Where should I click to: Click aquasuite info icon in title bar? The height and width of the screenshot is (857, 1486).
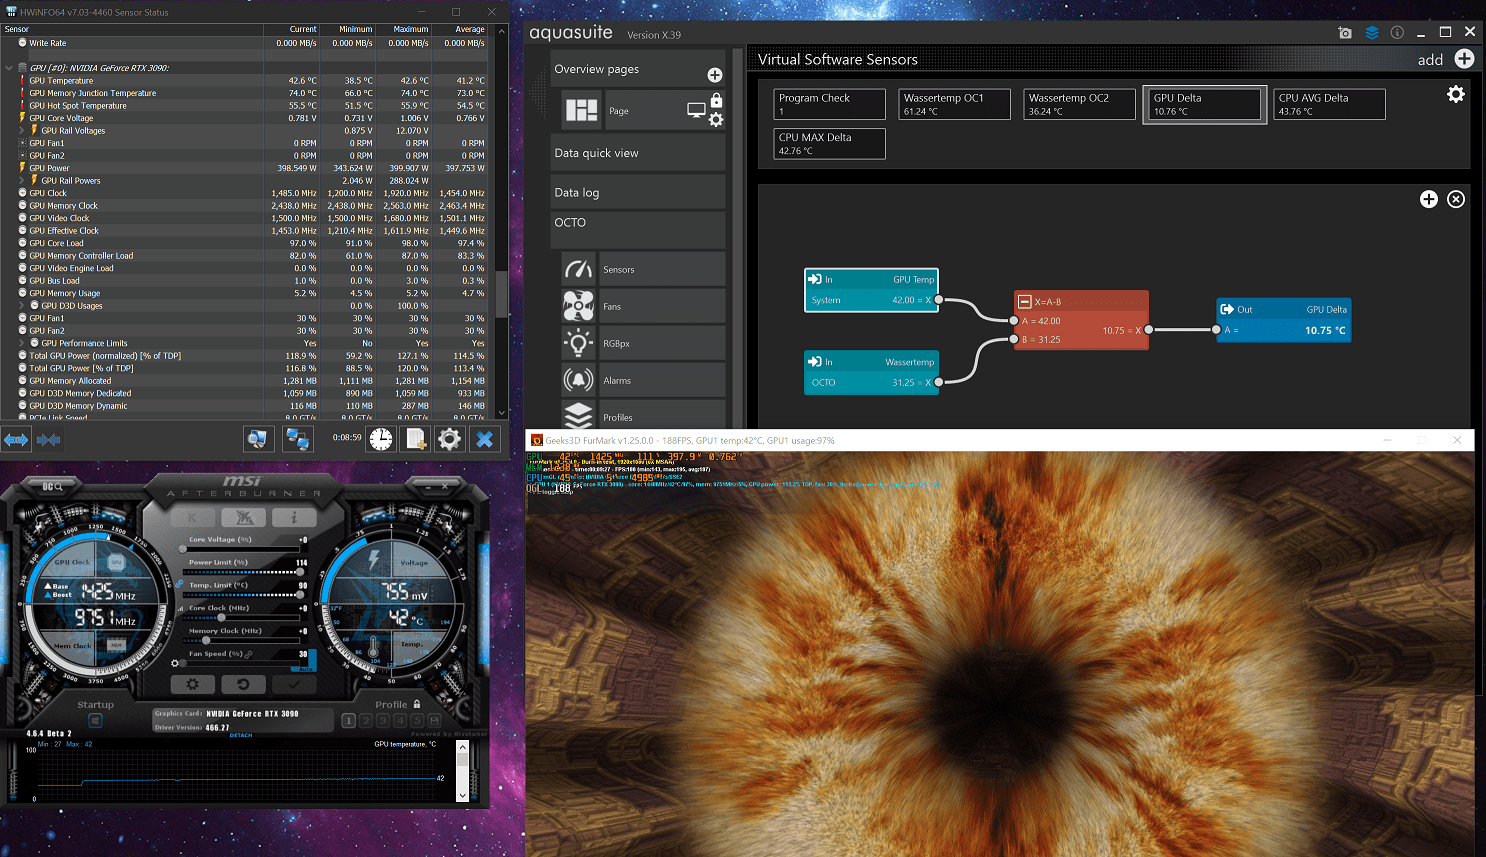click(1397, 33)
